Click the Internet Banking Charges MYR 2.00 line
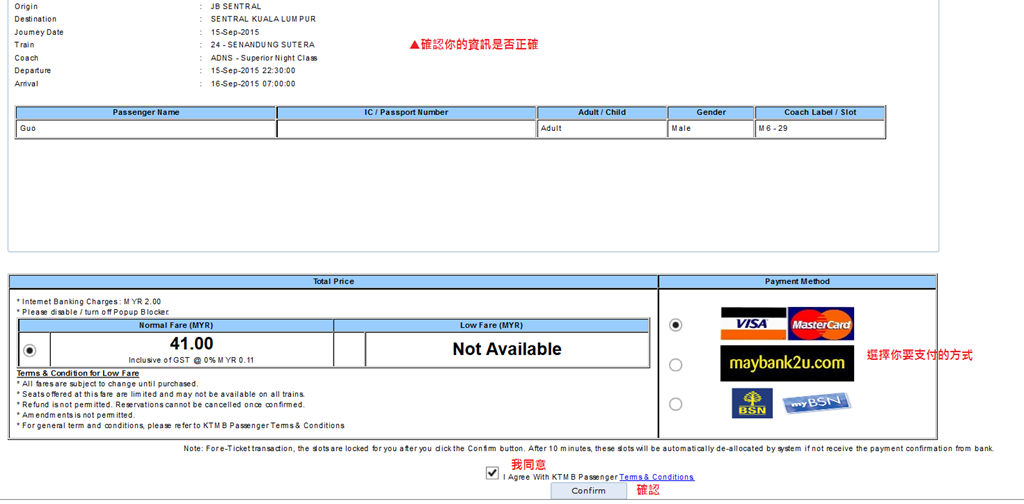 point(89,302)
